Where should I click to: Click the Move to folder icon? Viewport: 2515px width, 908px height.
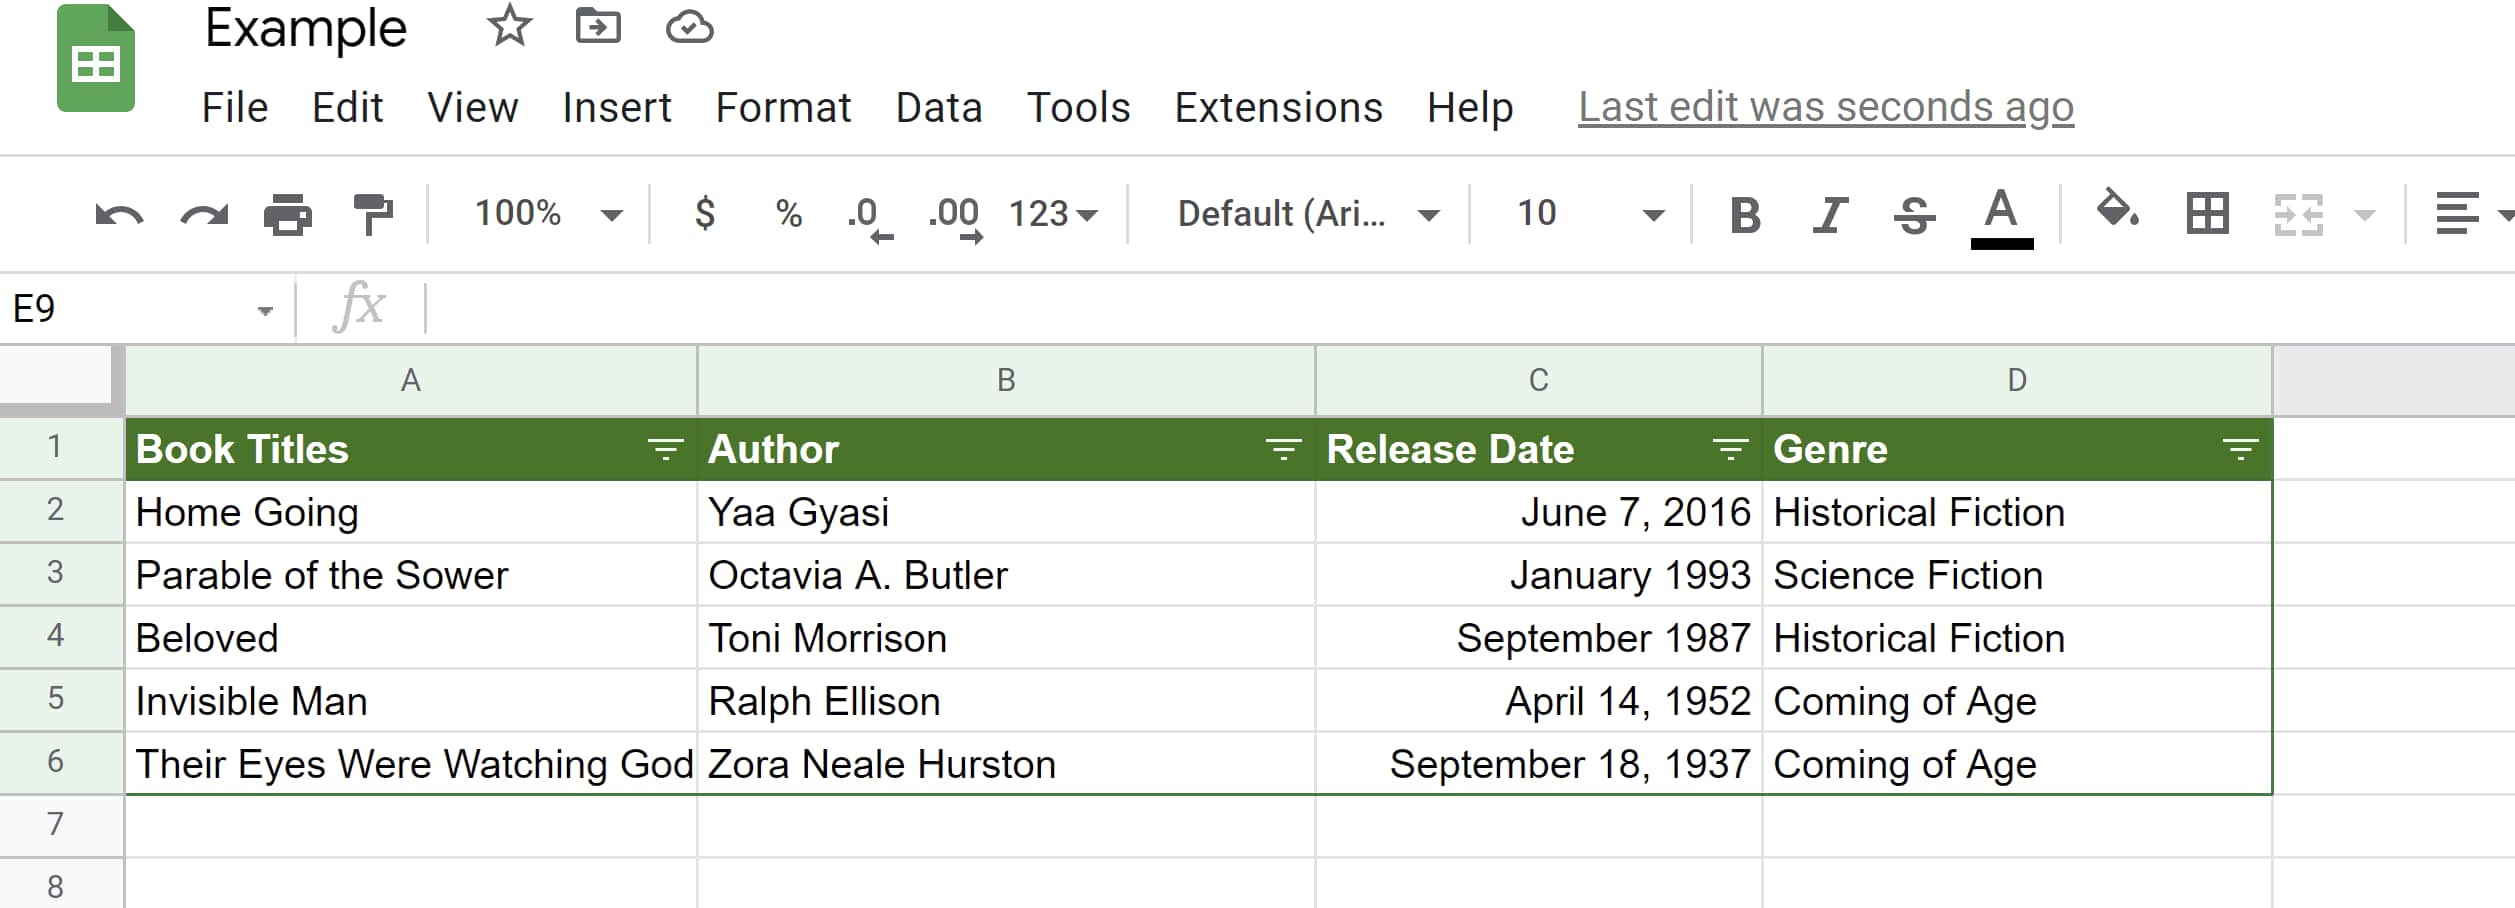point(598,26)
